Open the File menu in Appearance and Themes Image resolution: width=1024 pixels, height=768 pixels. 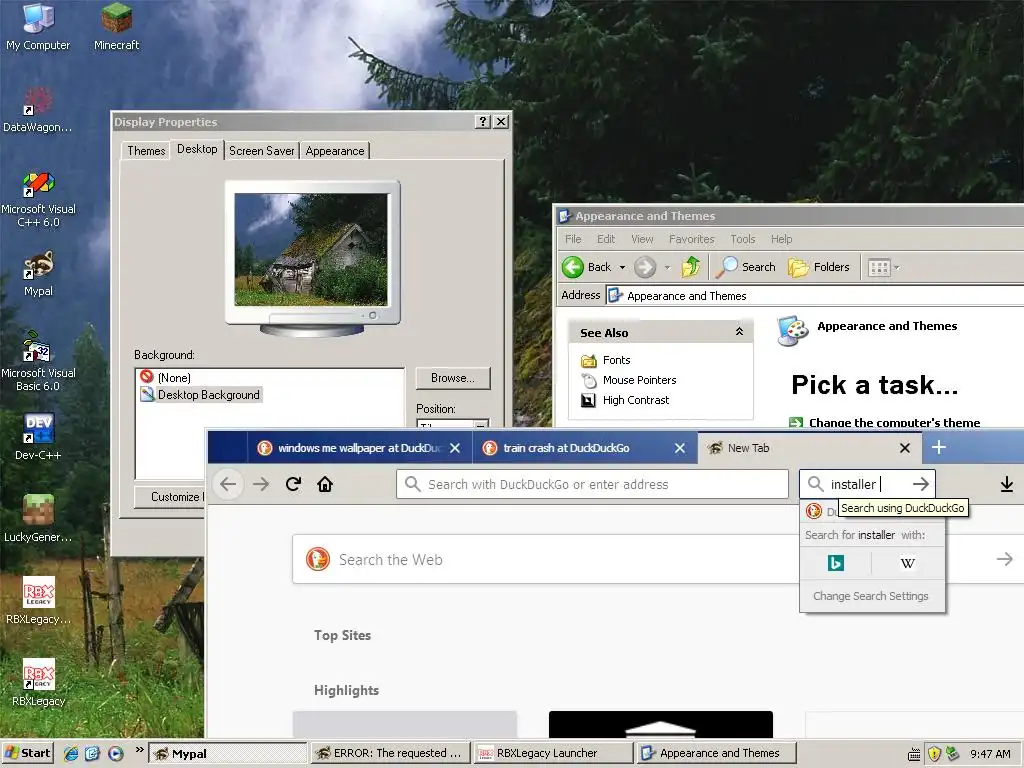point(573,239)
